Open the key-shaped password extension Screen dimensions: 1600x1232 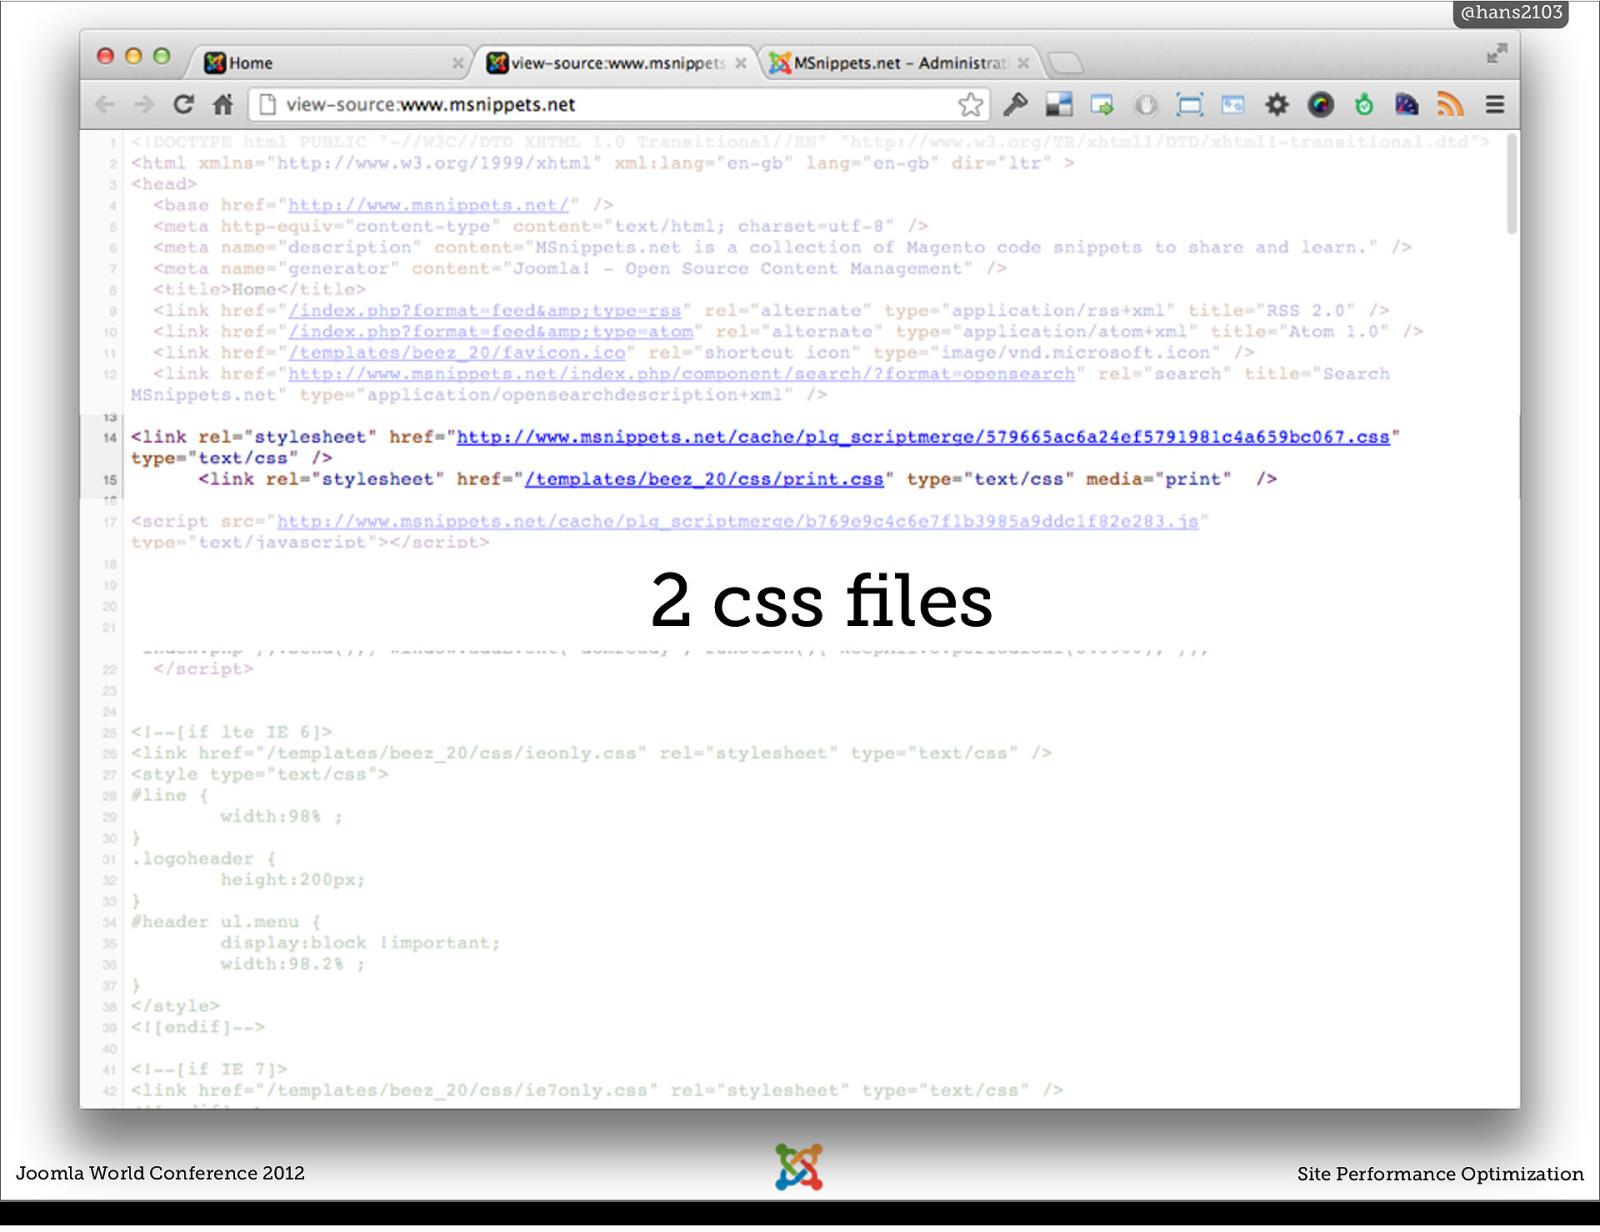click(x=1016, y=105)
